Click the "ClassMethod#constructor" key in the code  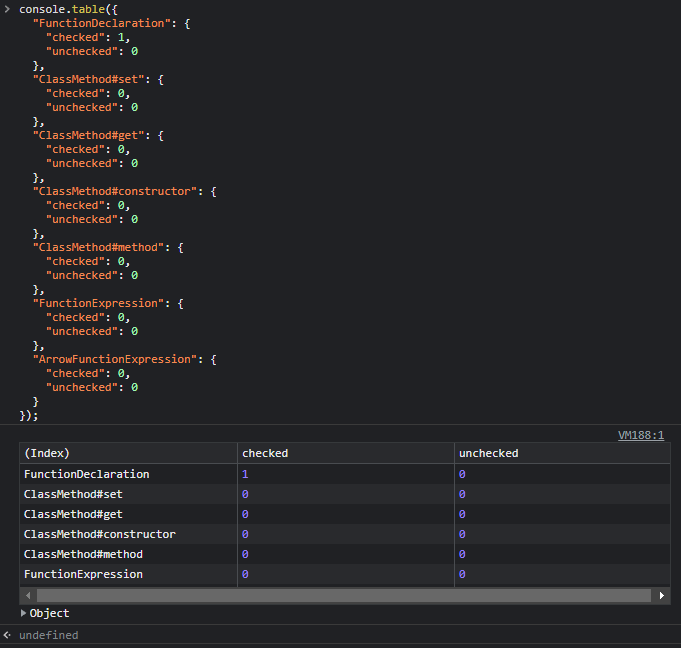(115, 191)
